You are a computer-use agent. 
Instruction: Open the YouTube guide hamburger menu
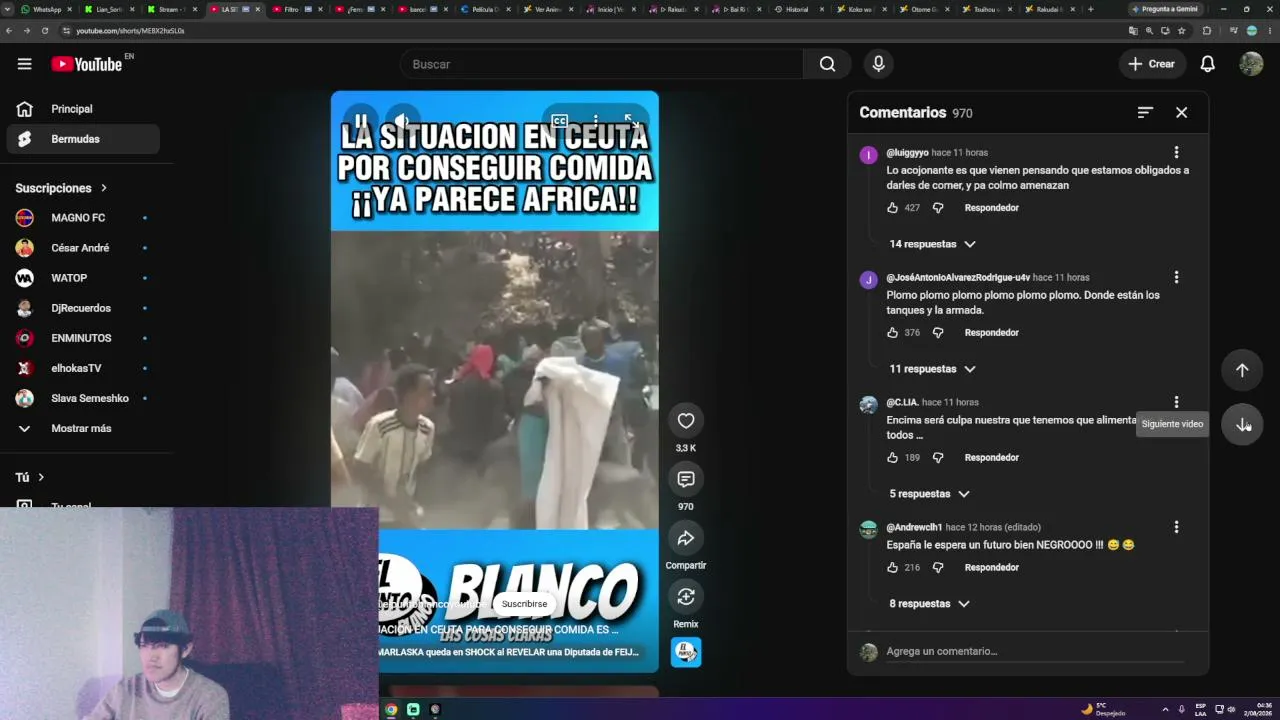tap(24, 64)
